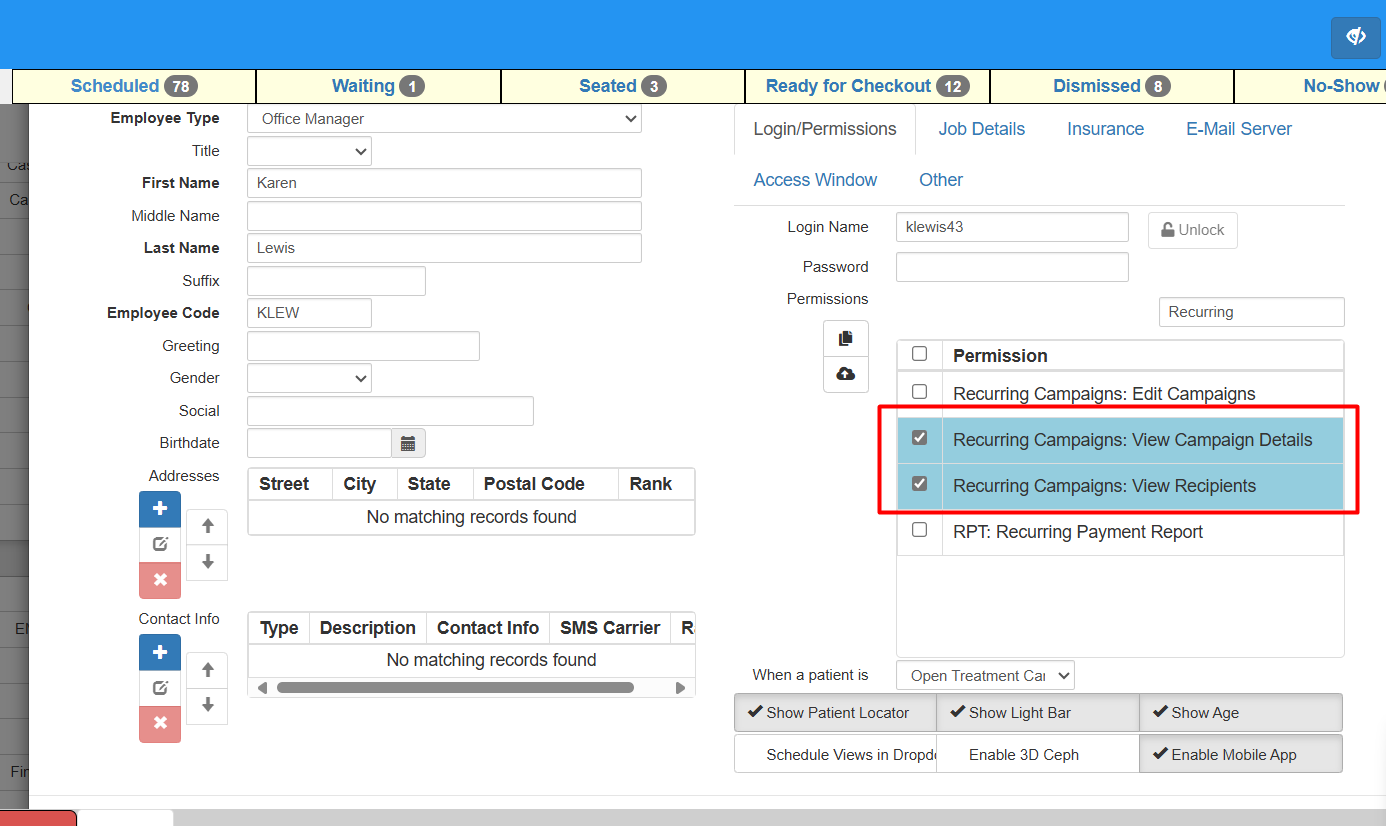Sort contact info by Description column
This screenshot has width=1386, height=826.
pos(367,628)
